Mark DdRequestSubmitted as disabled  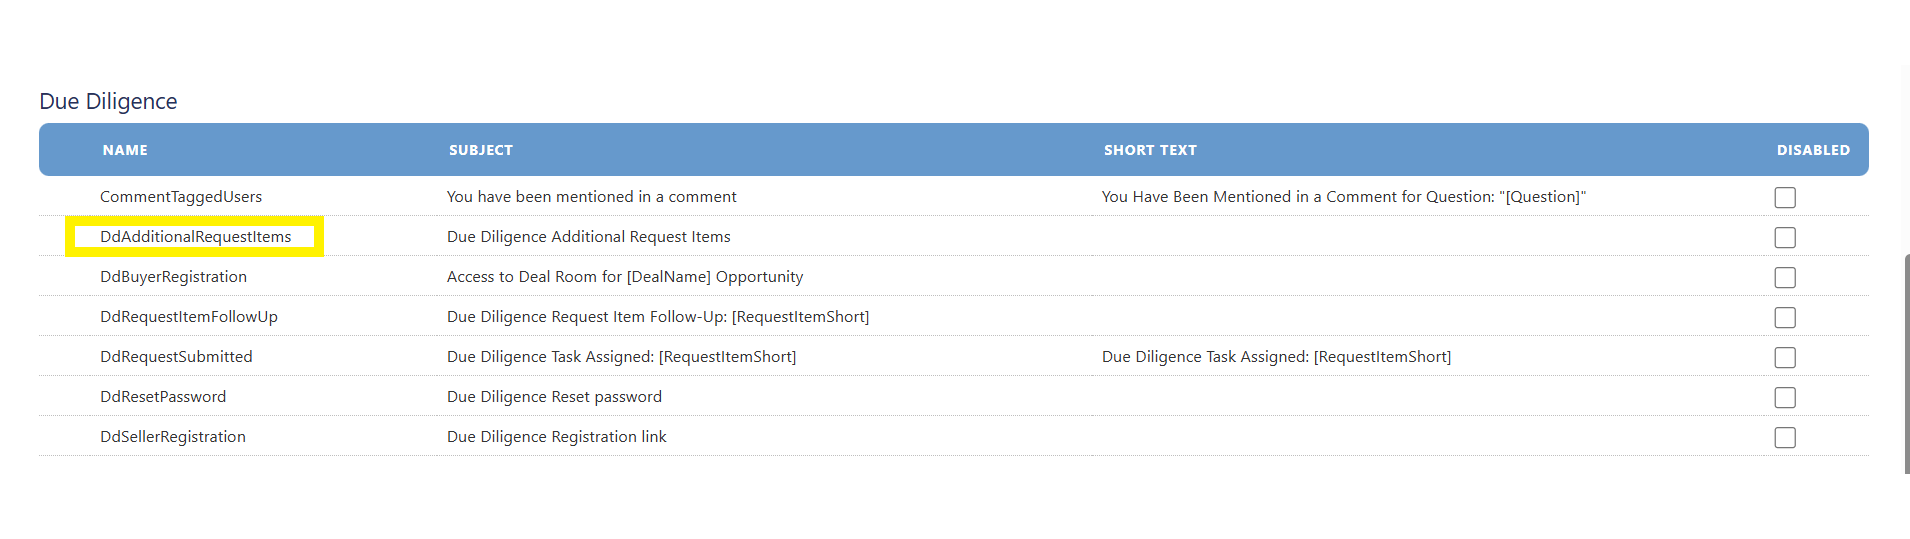pyautogui.click(x=1785, y=357)
